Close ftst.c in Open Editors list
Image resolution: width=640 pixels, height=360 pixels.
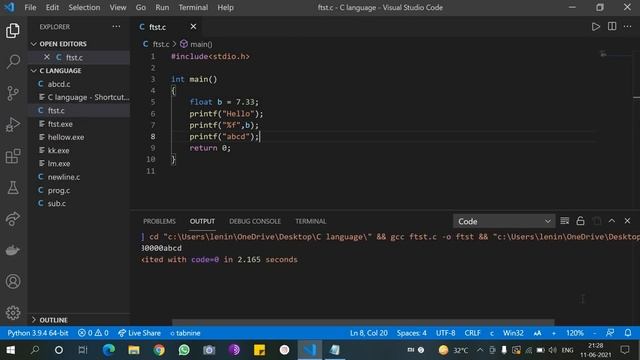[47, 57]
